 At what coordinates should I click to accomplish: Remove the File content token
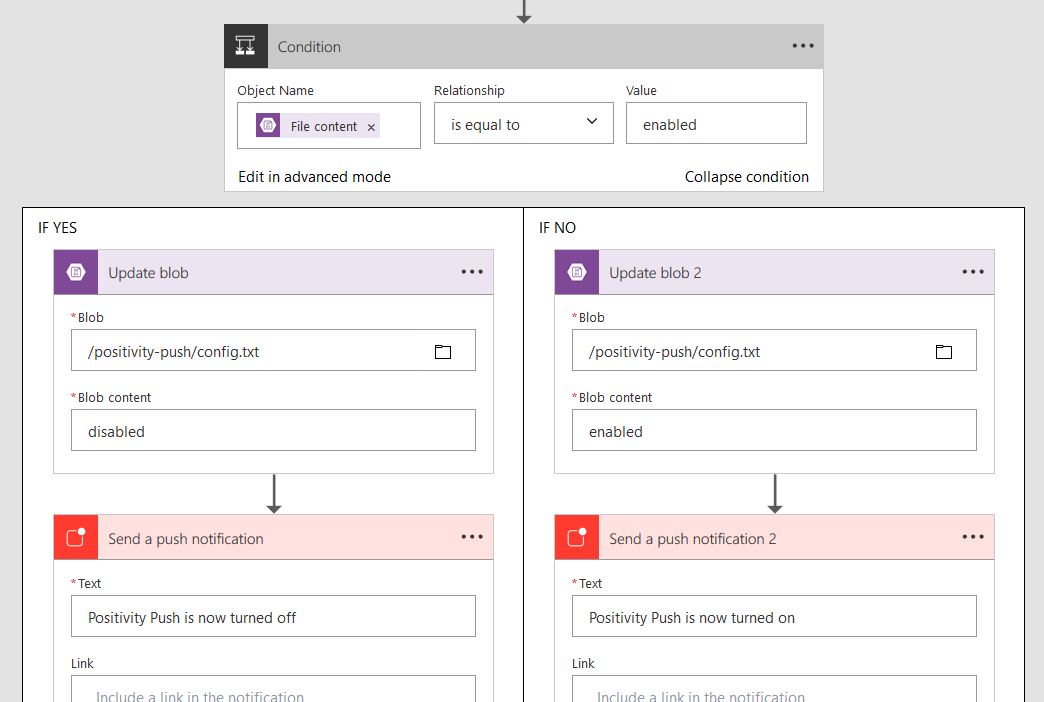click(x=371, y=125)
